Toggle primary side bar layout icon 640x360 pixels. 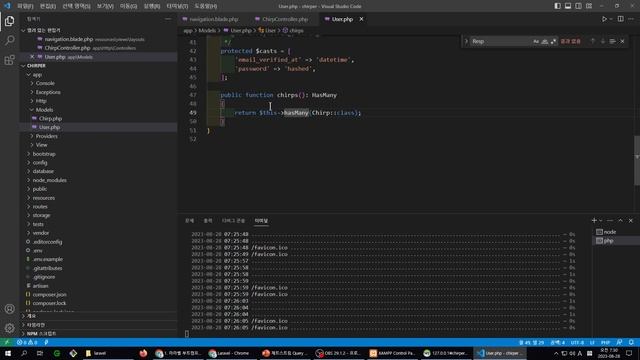558,6
